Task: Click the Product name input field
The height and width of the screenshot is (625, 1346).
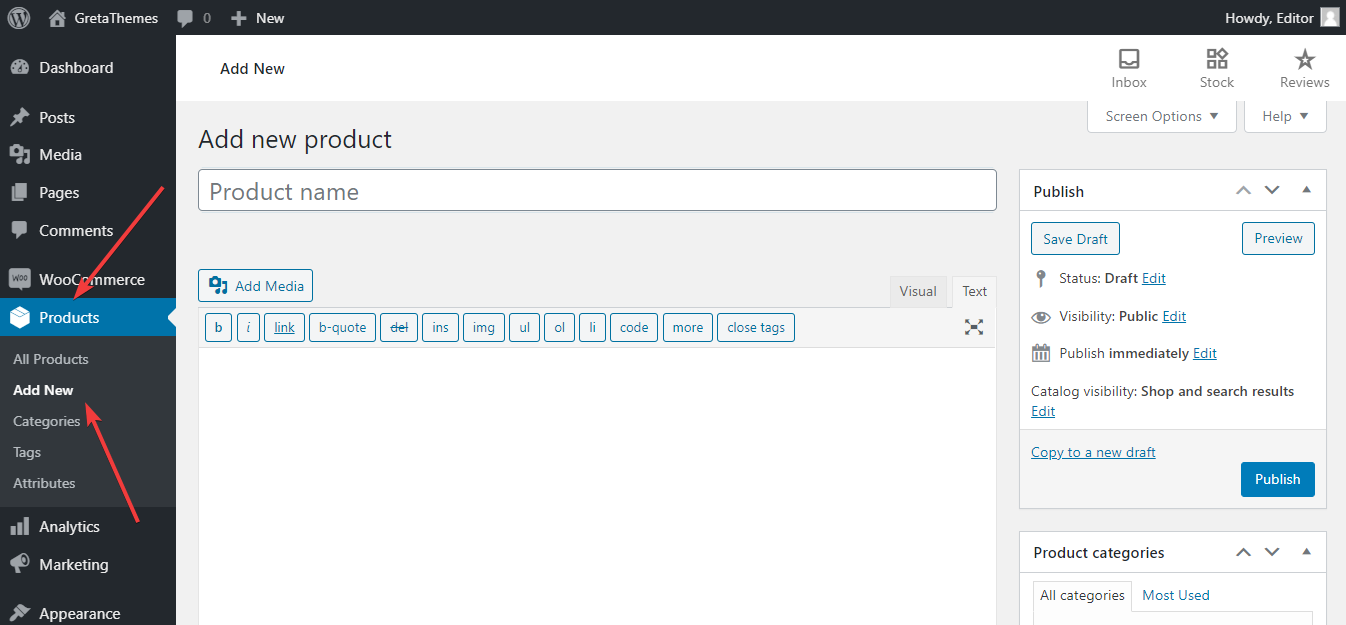Action: pos(597,191)
